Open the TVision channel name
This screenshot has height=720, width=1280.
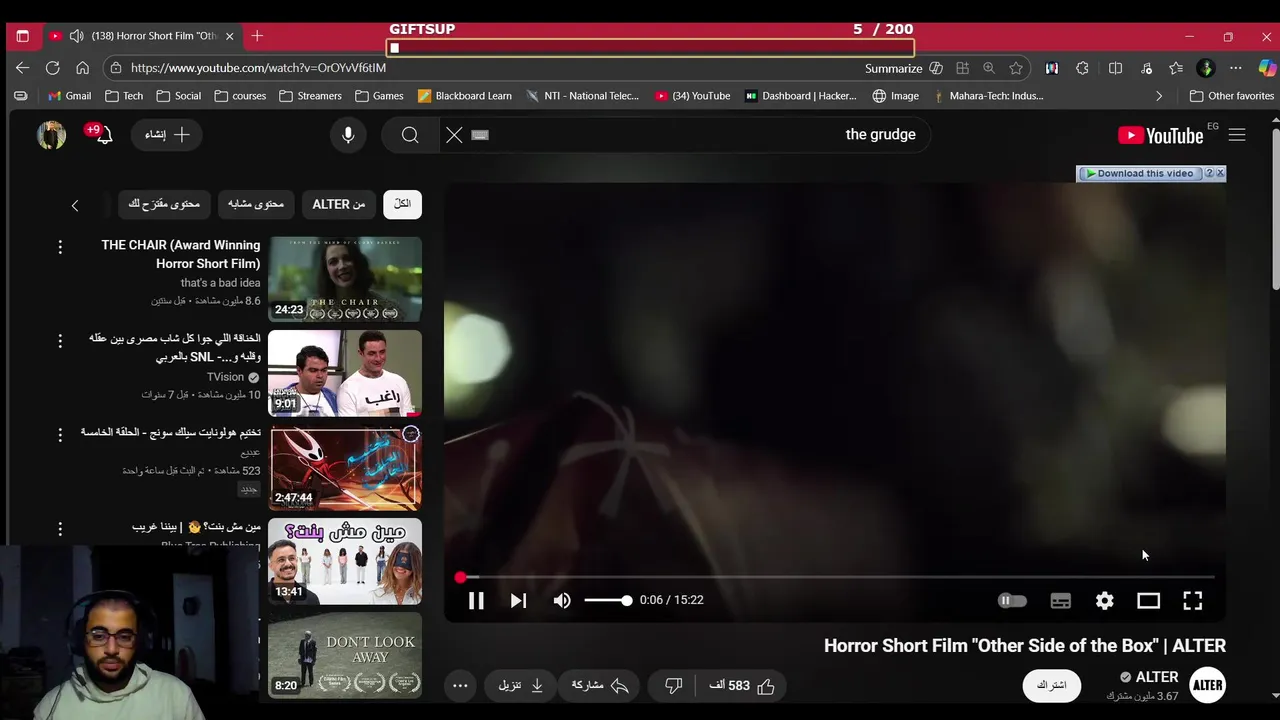[226, 377]
